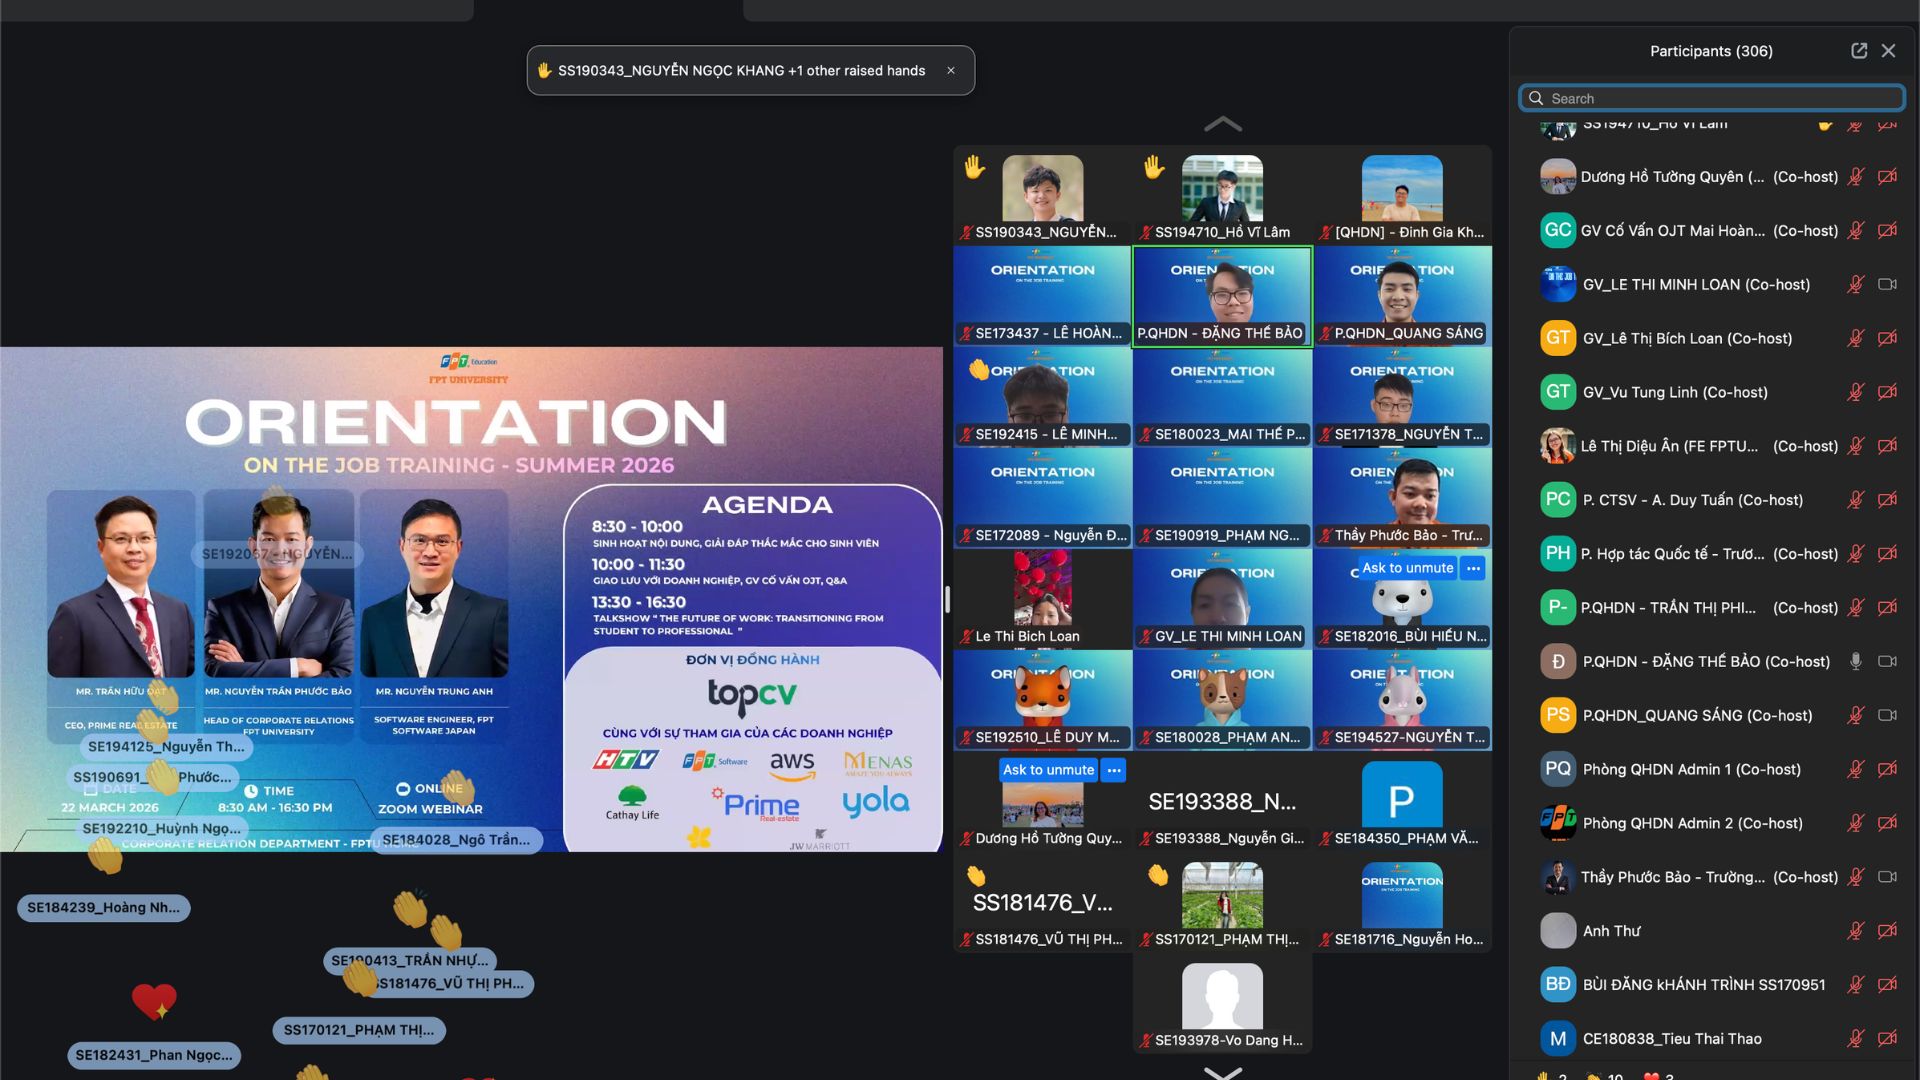Click camera icon for Thầy Phước Bảo in list
Image resolution: width=1920 pixels, height=1080 pixels.
pos(1887,877)
